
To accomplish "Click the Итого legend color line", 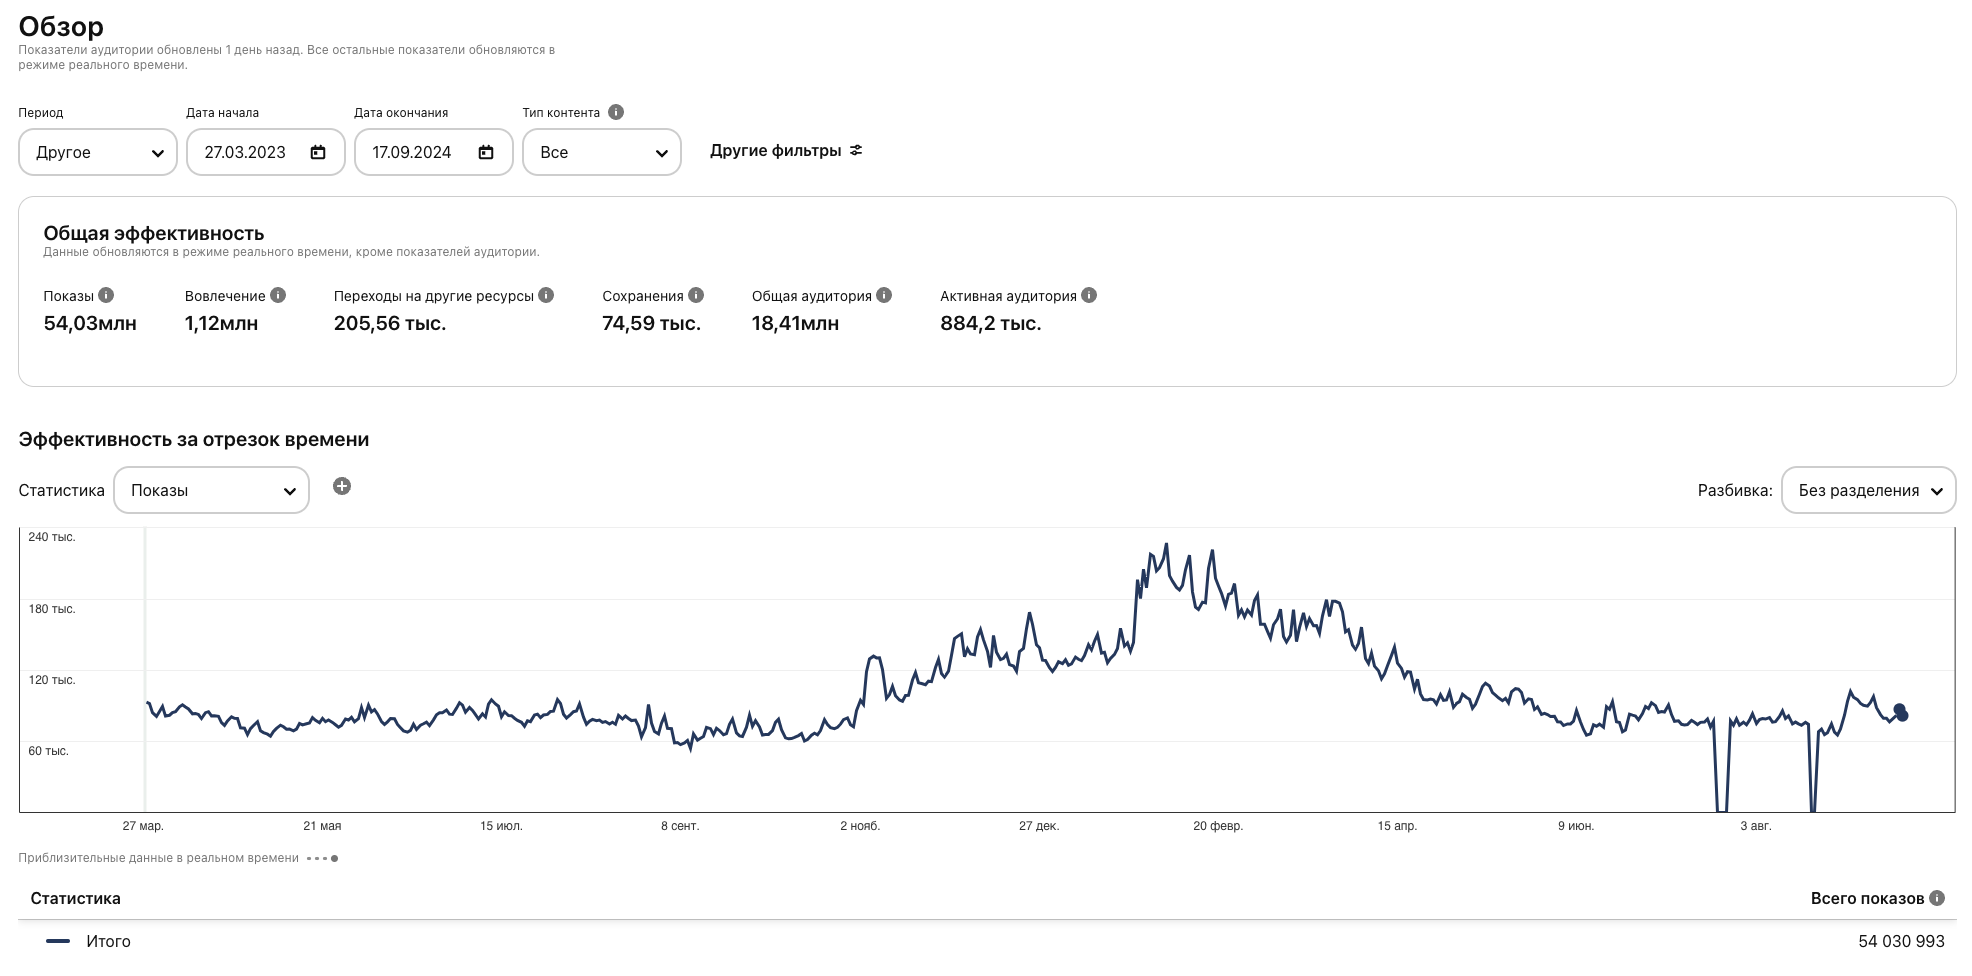I will point(58,941).
